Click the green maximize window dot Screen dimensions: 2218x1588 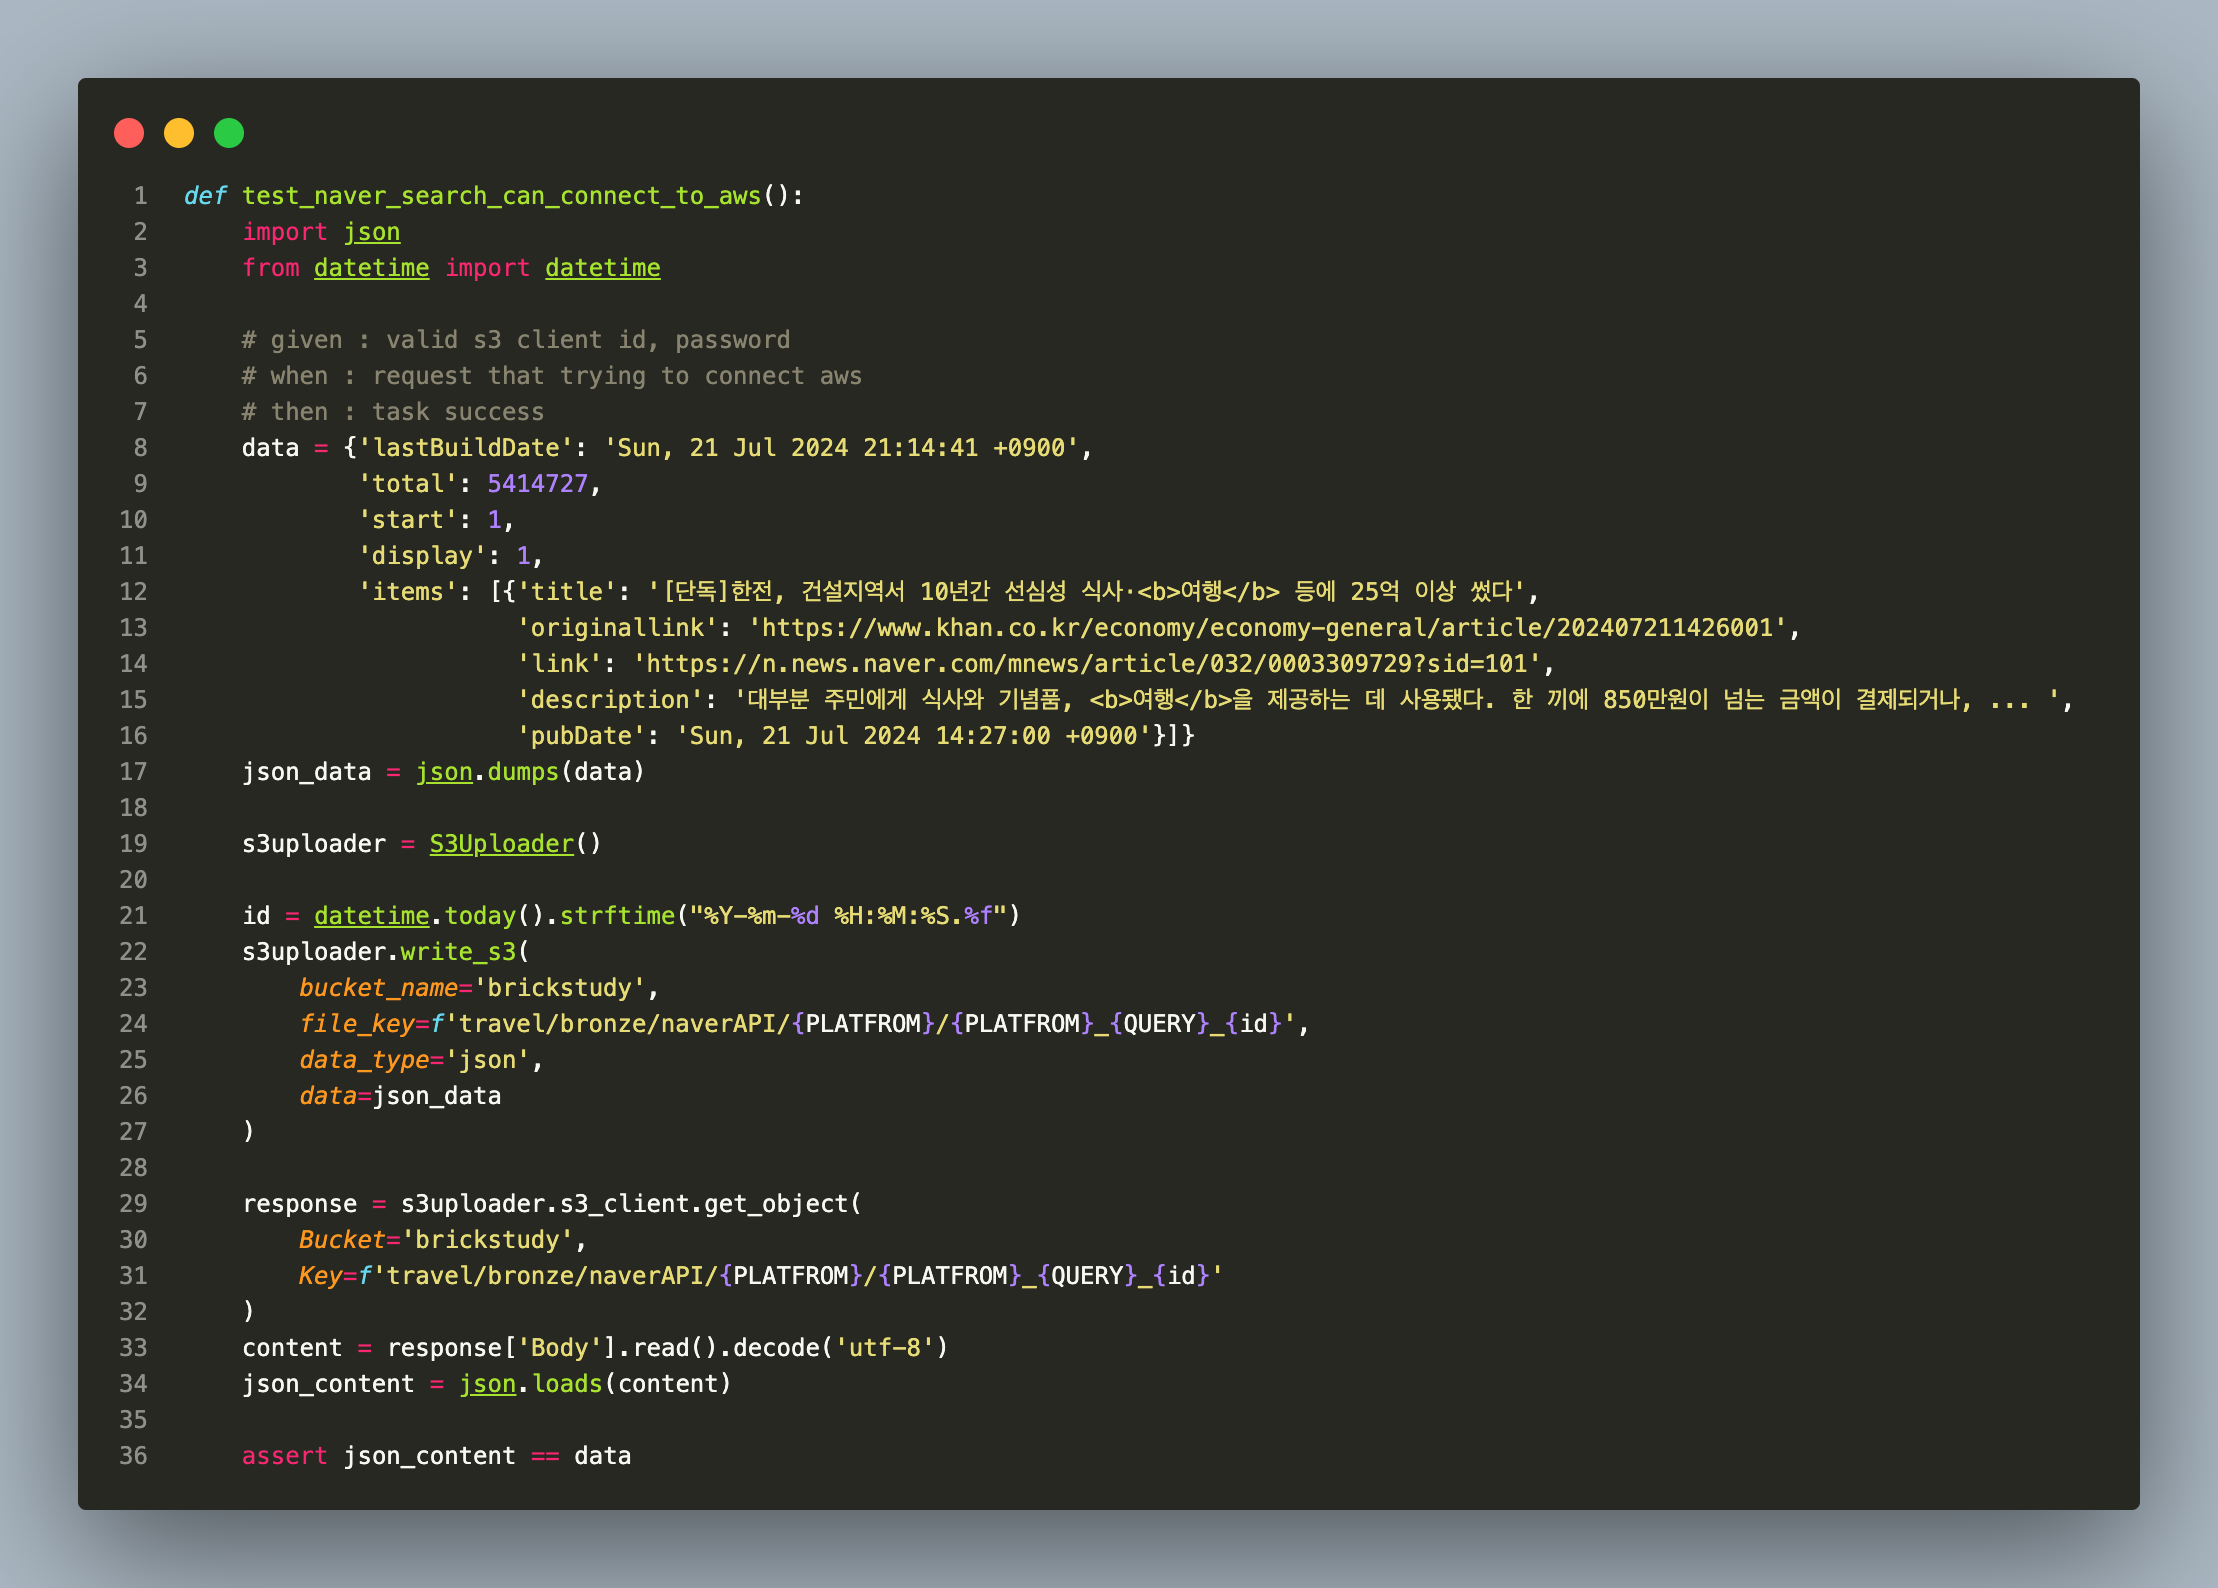pos(229,133)
